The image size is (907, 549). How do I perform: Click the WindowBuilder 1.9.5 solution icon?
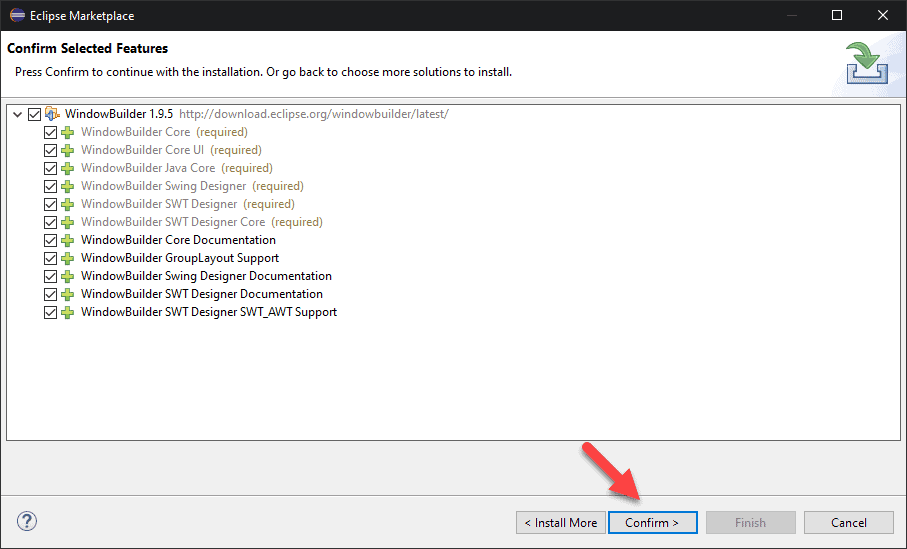pos(52,114)
